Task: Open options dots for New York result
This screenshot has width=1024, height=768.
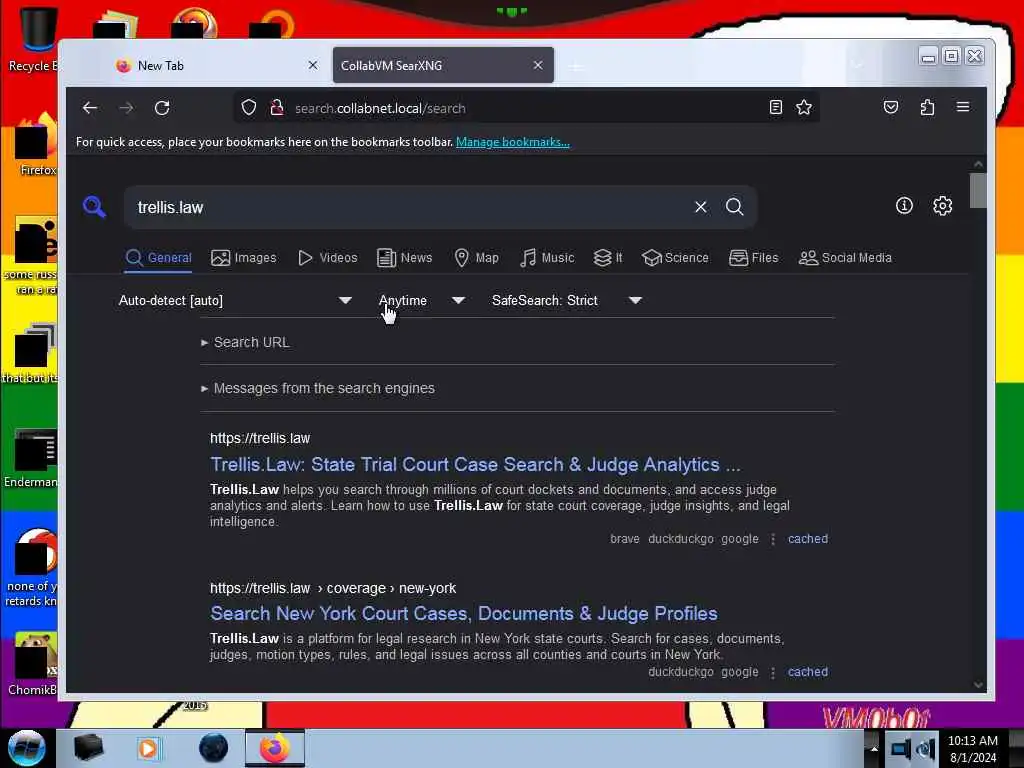Action: 773,672
